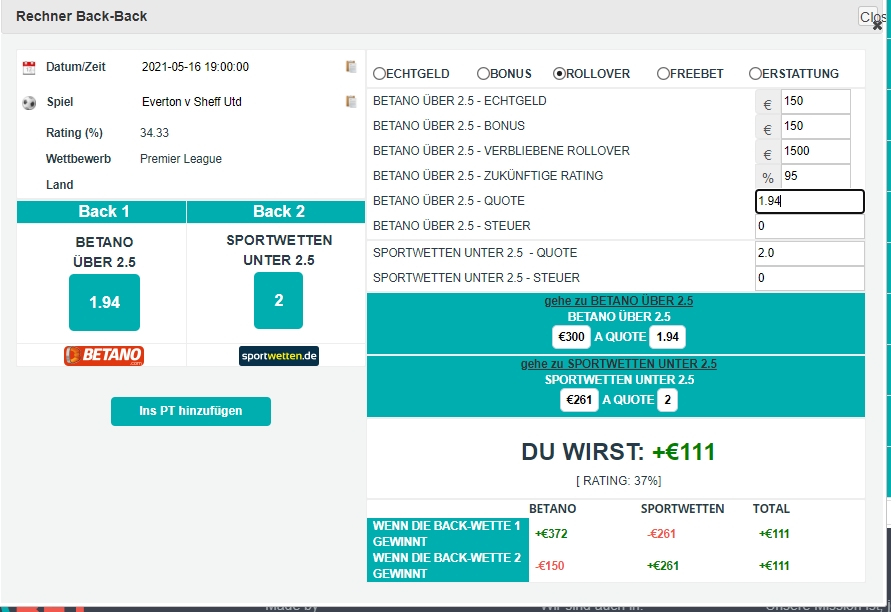
Task: Copy the match name Everton v Sheff Utd
Action: pyautogui.click(x=351, y=102)
